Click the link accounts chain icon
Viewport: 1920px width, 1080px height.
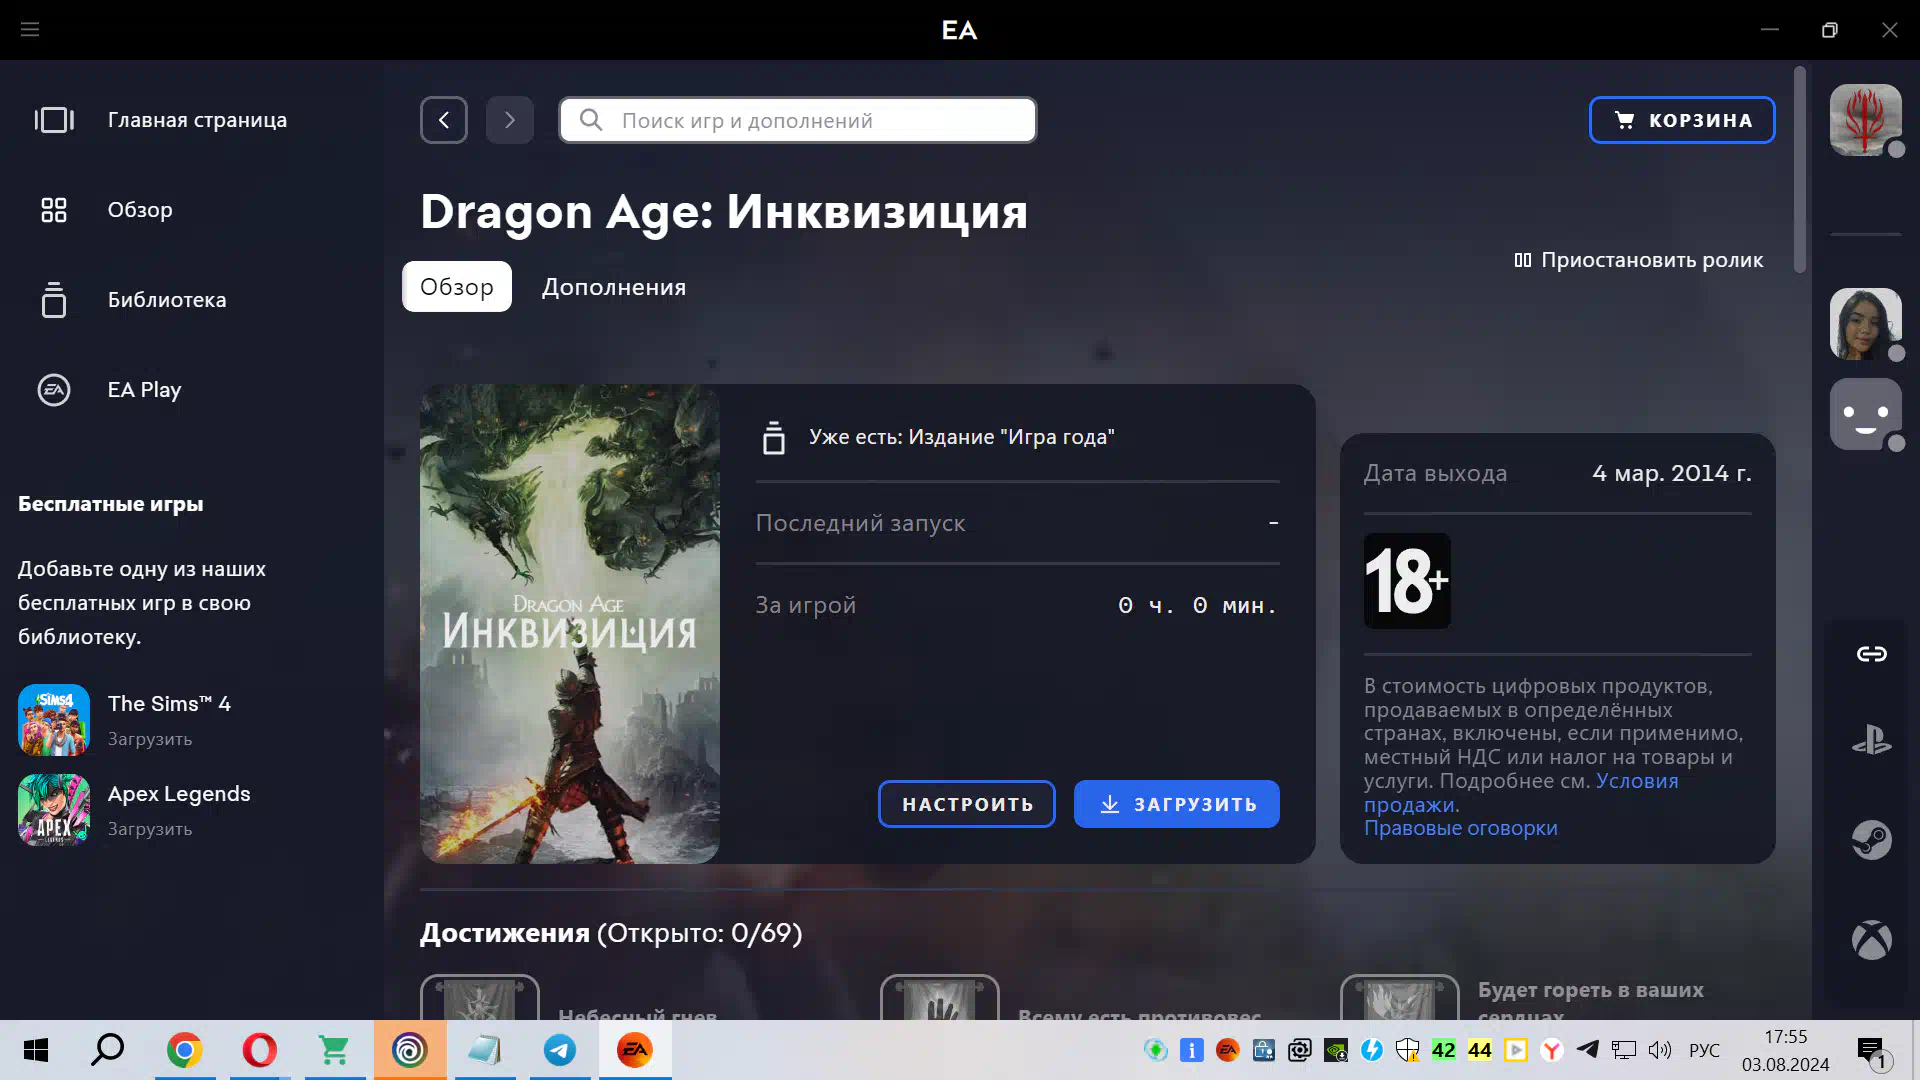[1872, 654]
